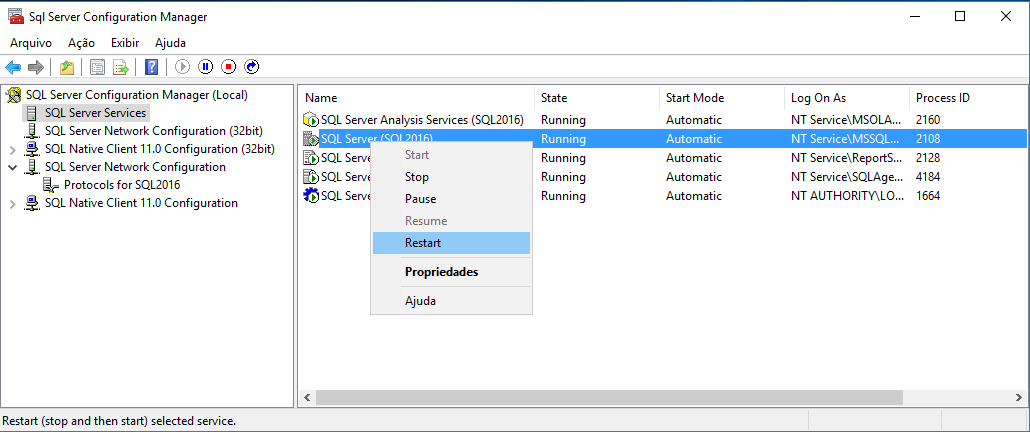The image size is (1030, 432).
Task: Collapse the SQL Server Network Configuration node
Action: pos(12,167)
